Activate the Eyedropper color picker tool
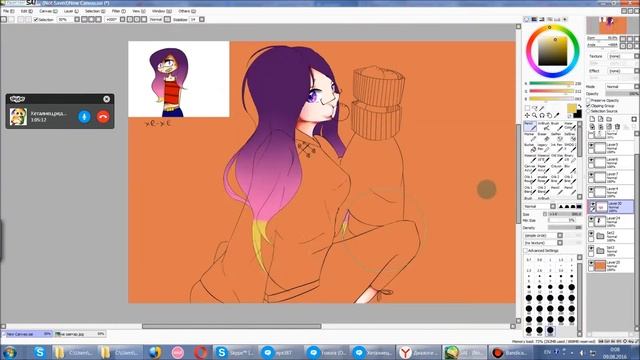 pyautogui.click(x=556, y=116)
